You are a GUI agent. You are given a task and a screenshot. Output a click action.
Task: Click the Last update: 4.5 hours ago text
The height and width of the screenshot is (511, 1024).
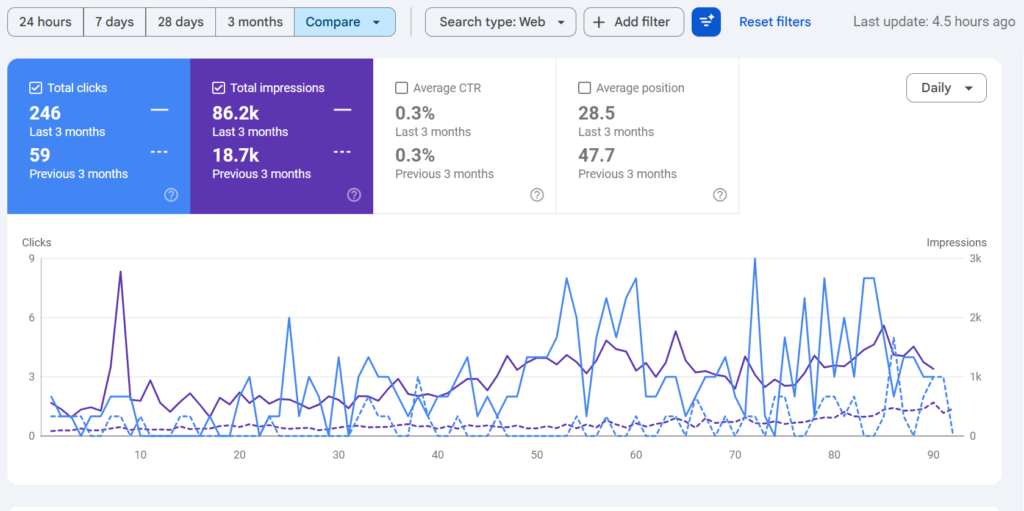[934, 22]
